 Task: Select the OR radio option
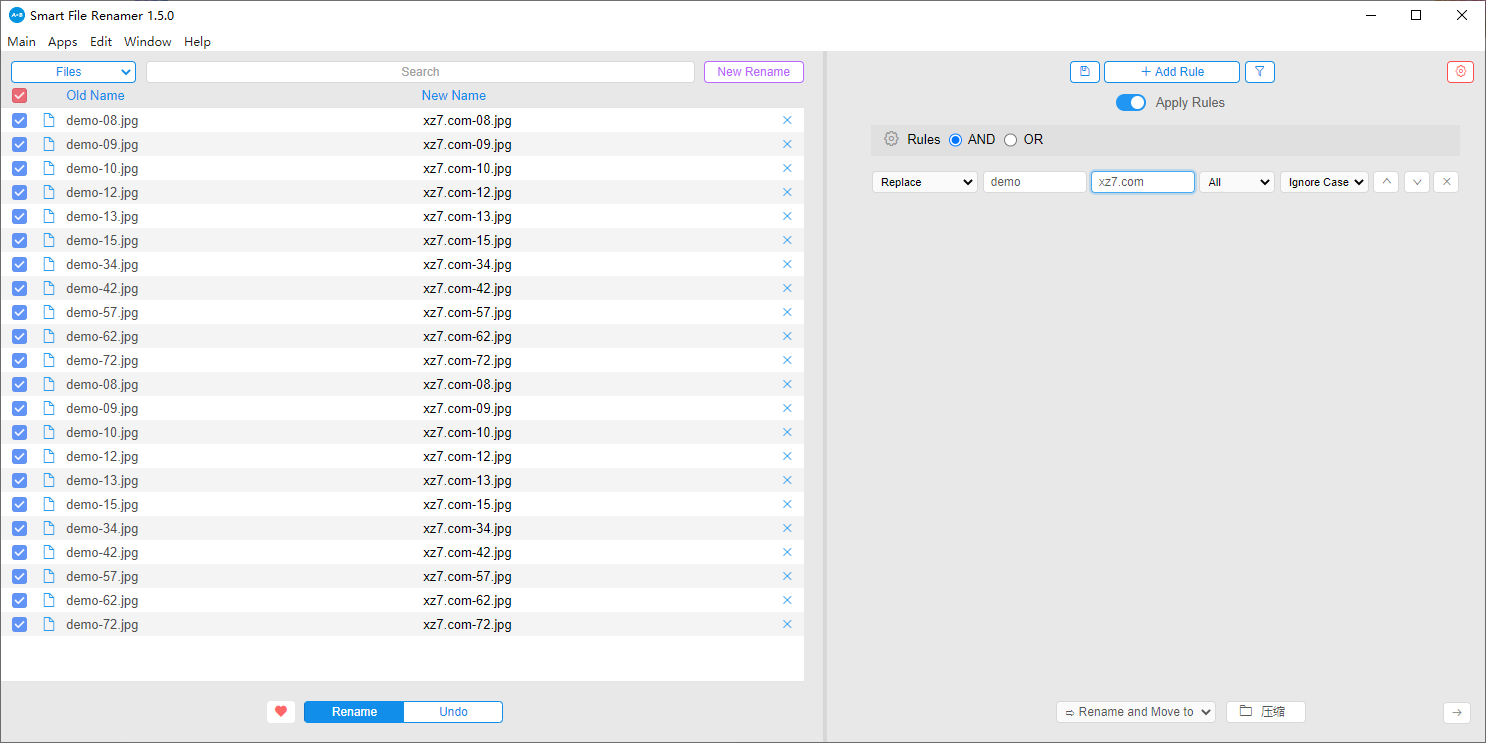coord(1010,140)
